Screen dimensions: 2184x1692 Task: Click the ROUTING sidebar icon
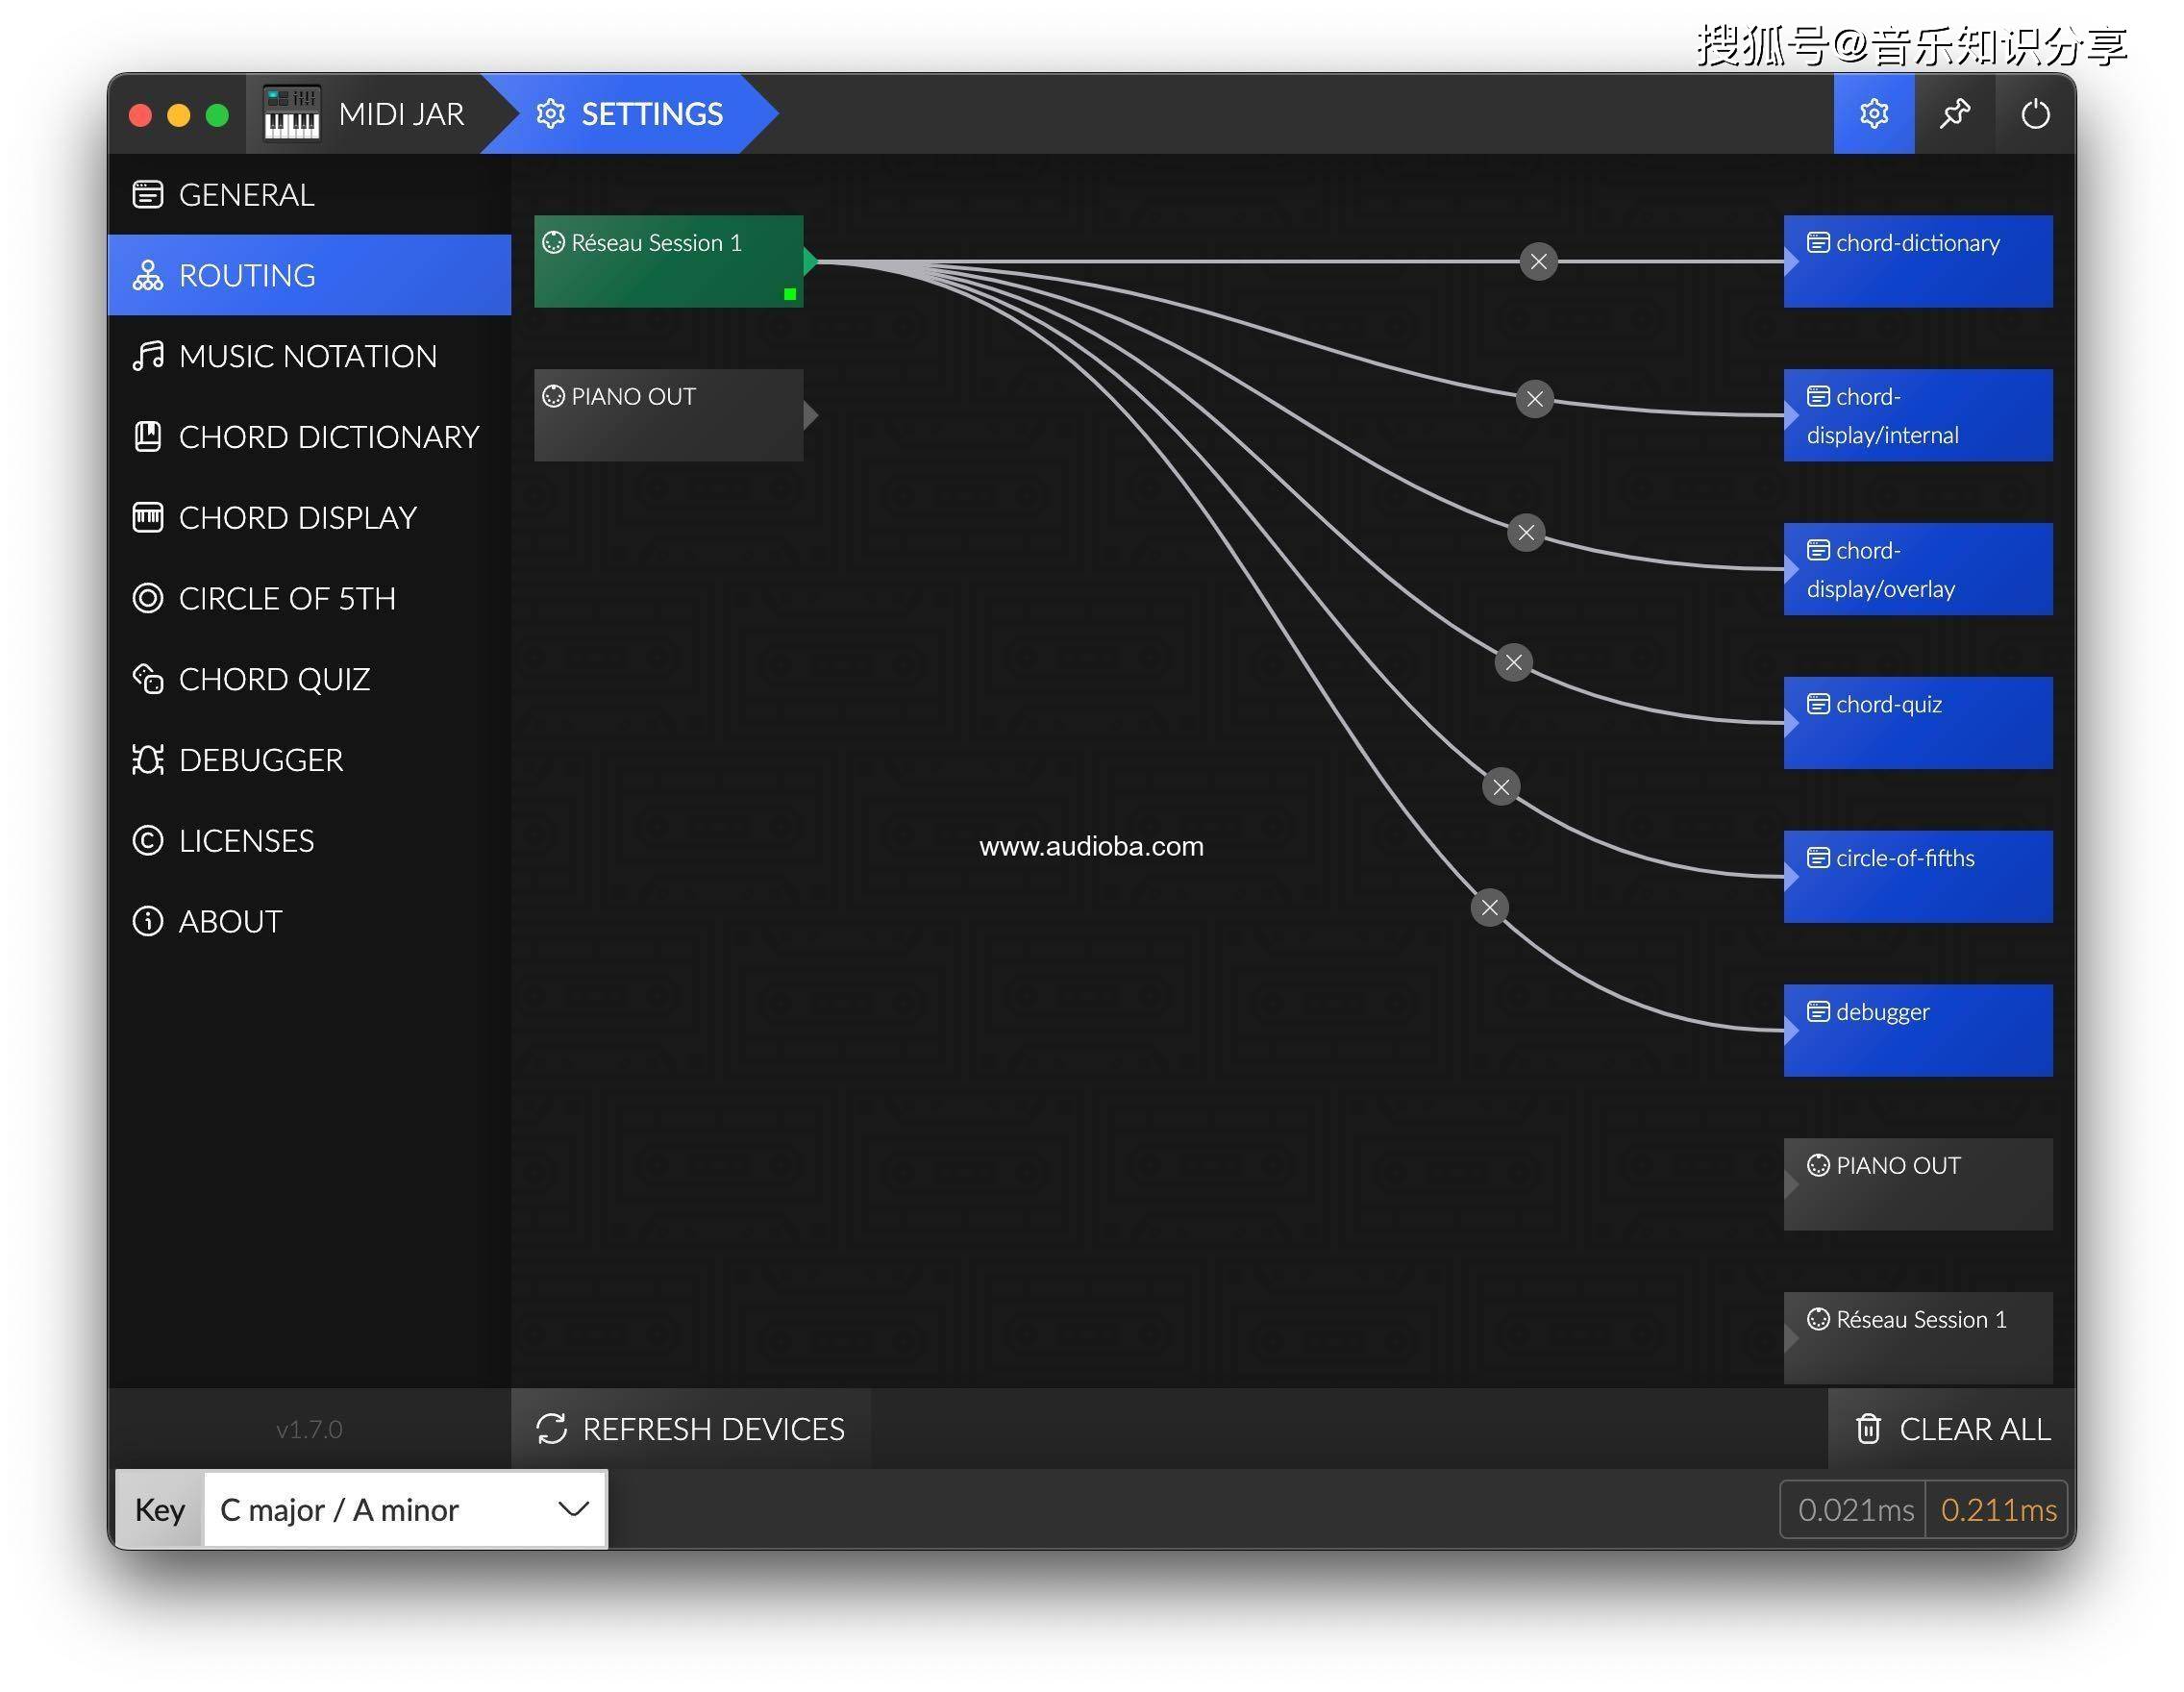click(147, 275)
